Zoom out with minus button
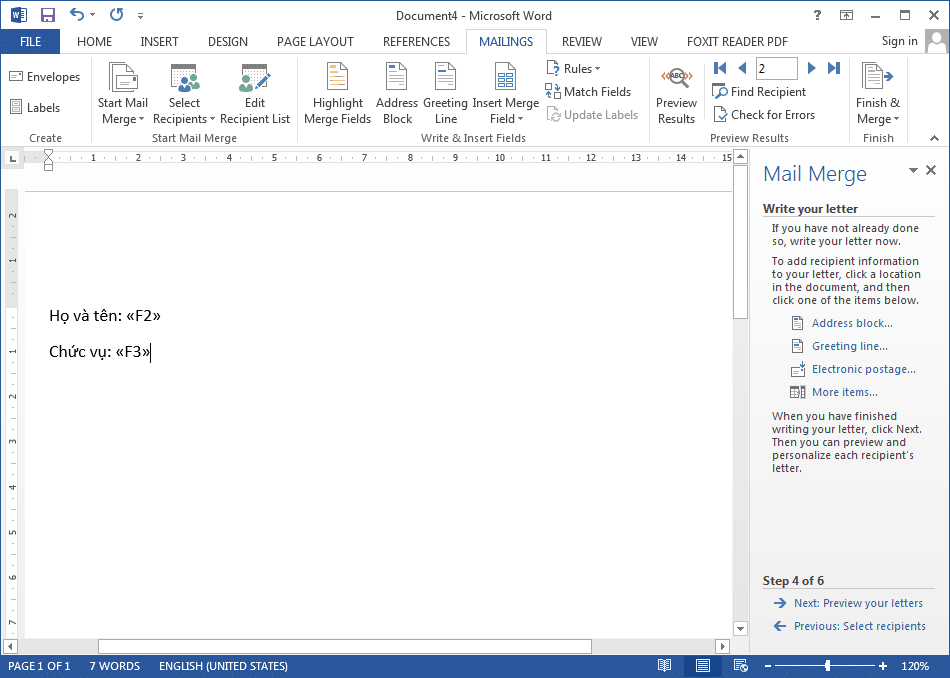Viewport: 950px width, 678px height. 768,666
